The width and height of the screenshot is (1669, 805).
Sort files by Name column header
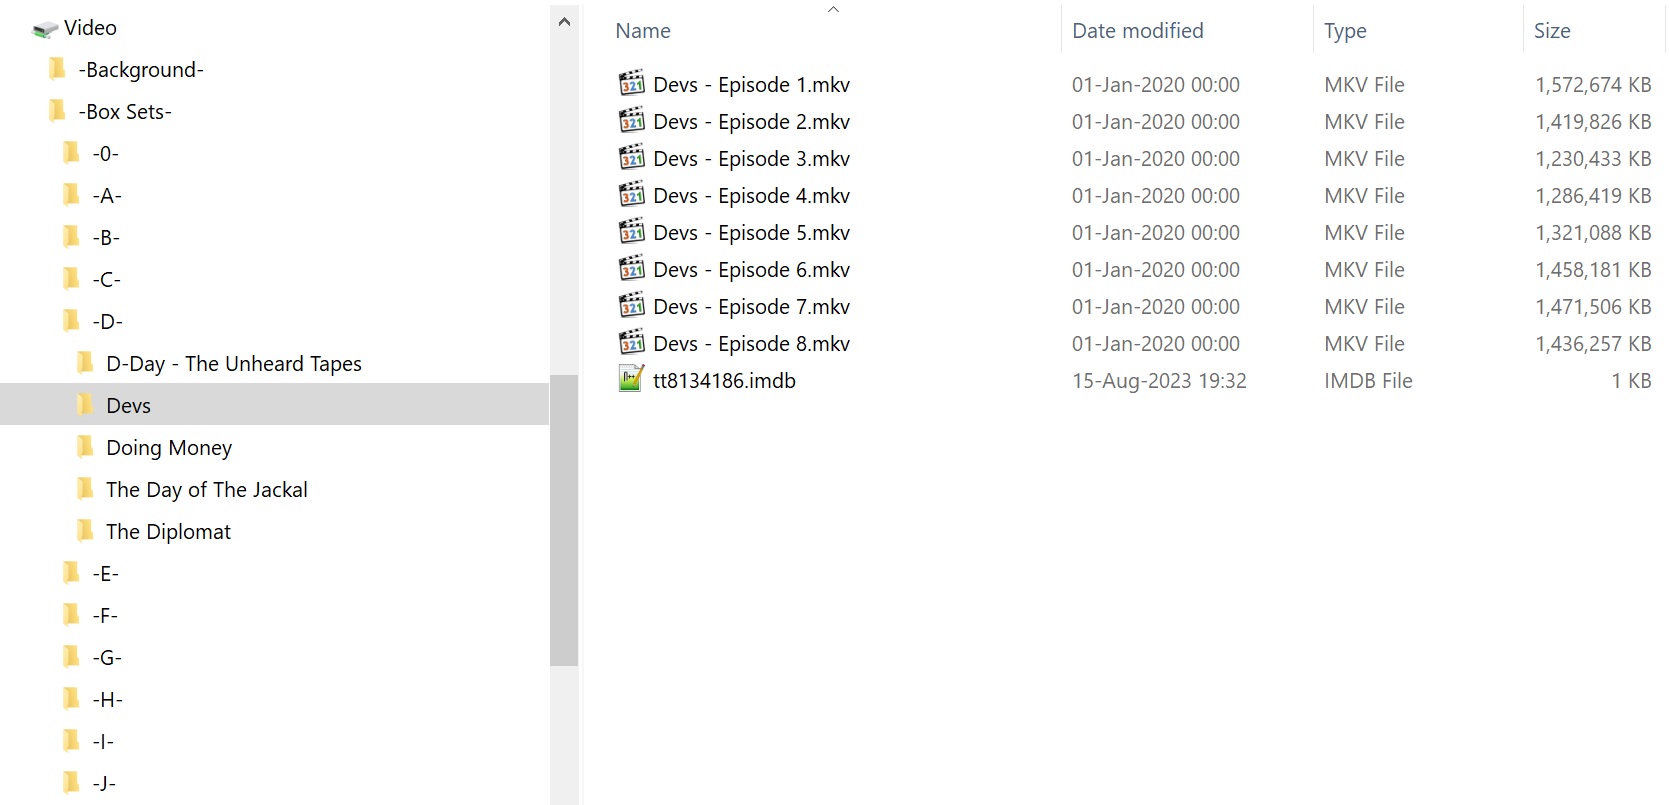pyautogui.click(x=643, y=31)
